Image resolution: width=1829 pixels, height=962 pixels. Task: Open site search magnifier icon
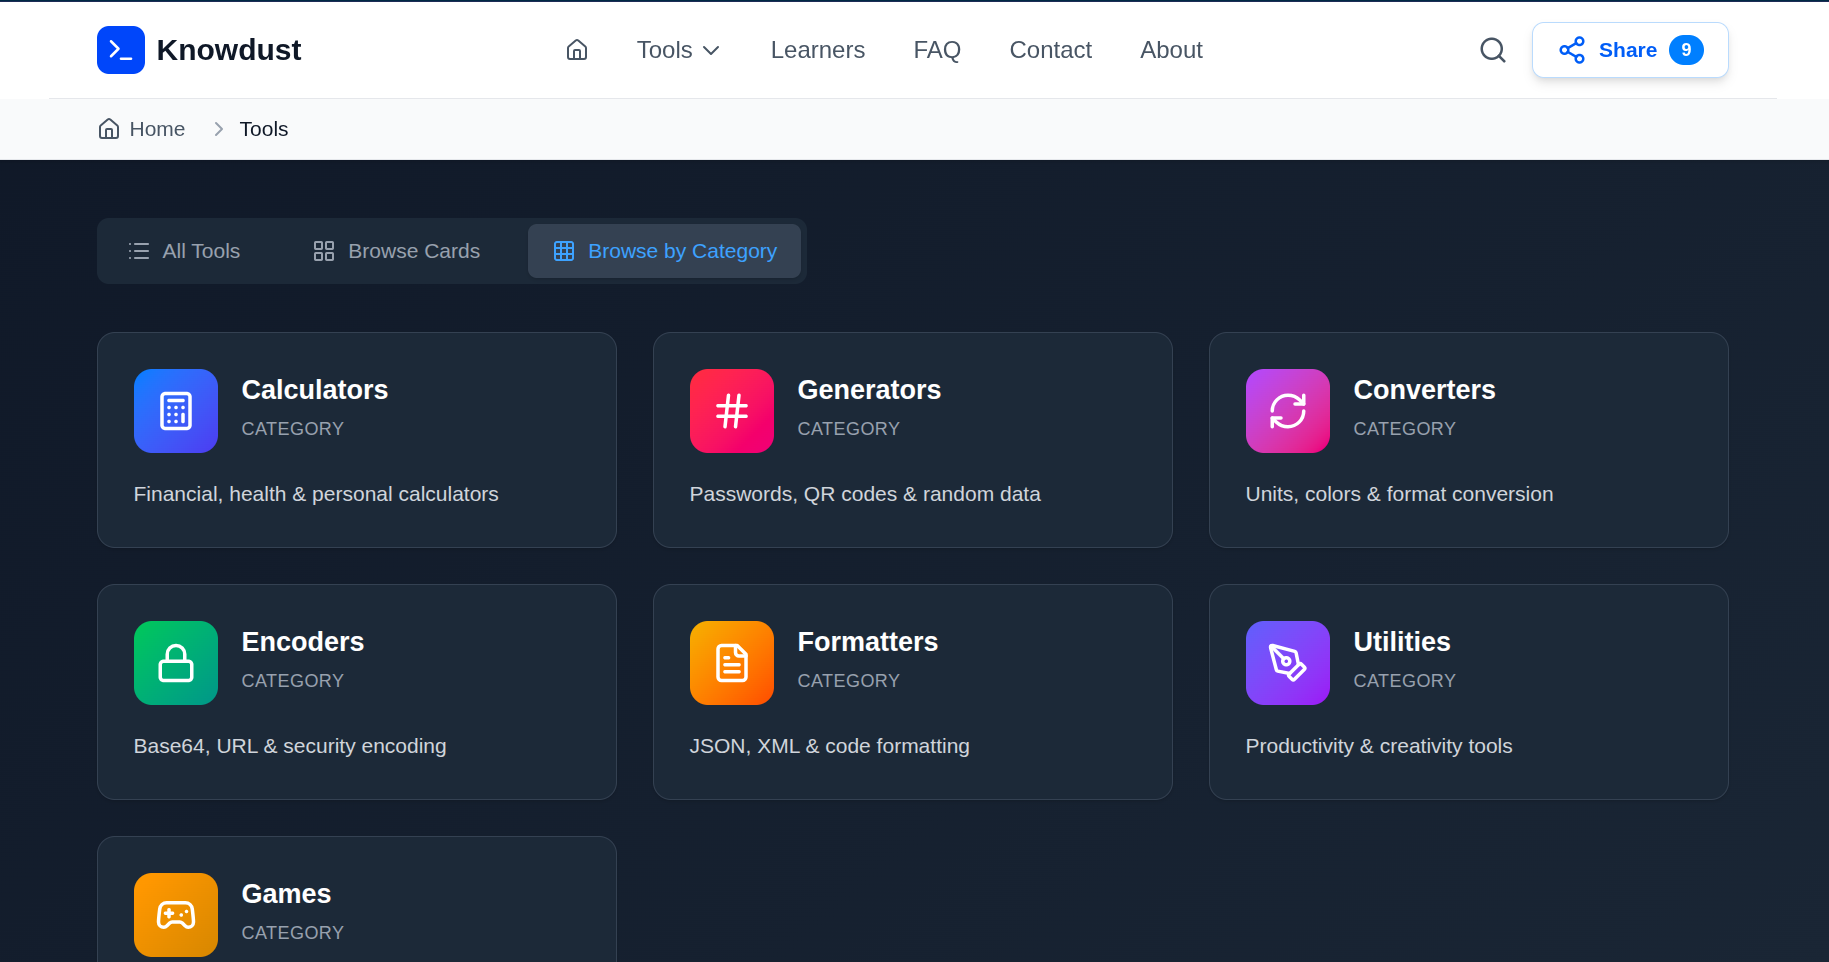(1493, 50)
